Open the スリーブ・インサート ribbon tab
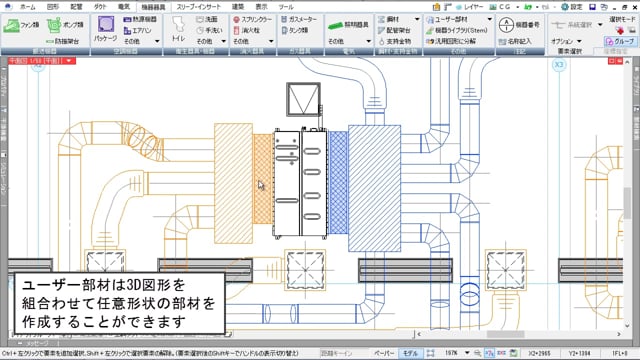The image size is (640, 360). [x=198, y=7]
